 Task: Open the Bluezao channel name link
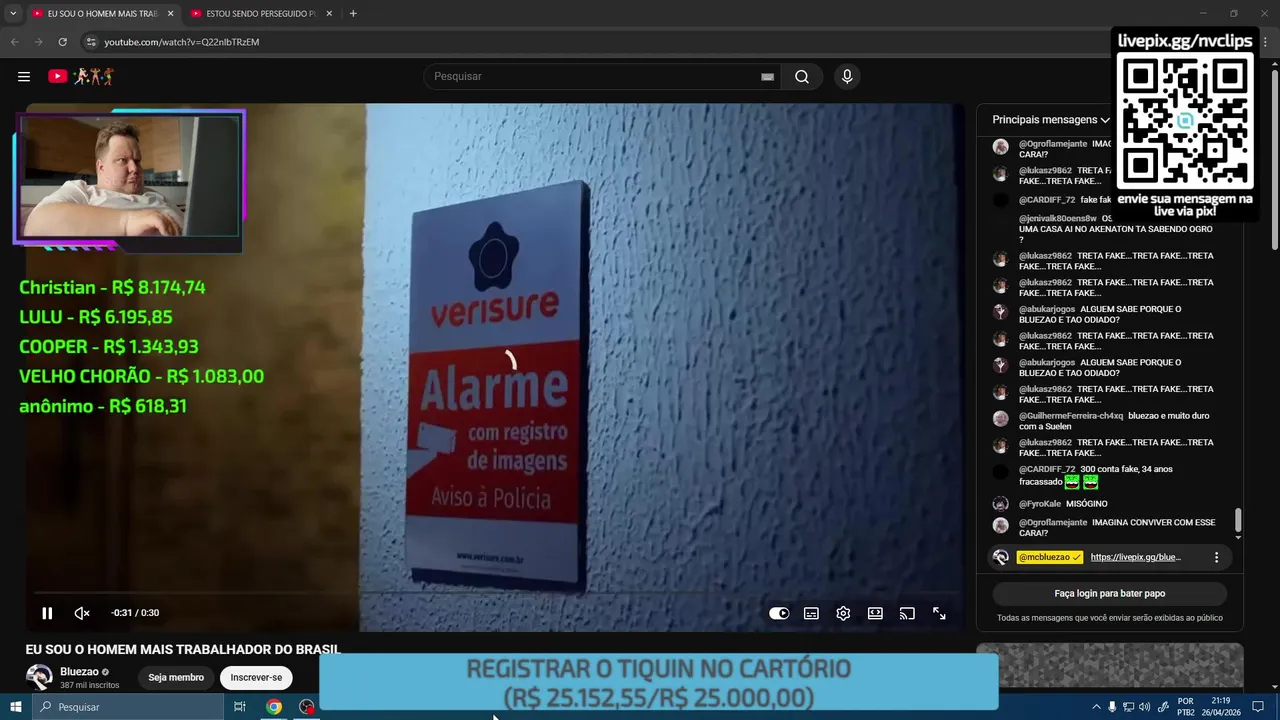pos(79,672)
